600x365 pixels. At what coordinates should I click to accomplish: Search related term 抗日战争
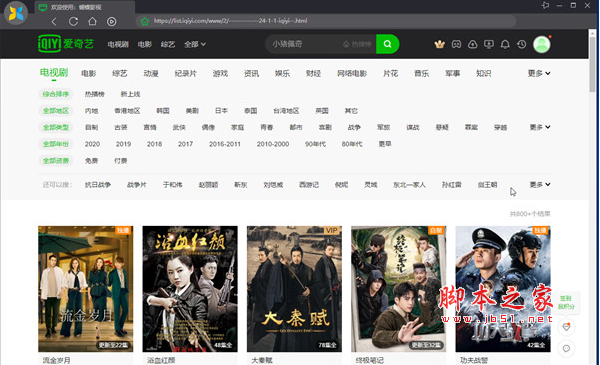point(98,185)
